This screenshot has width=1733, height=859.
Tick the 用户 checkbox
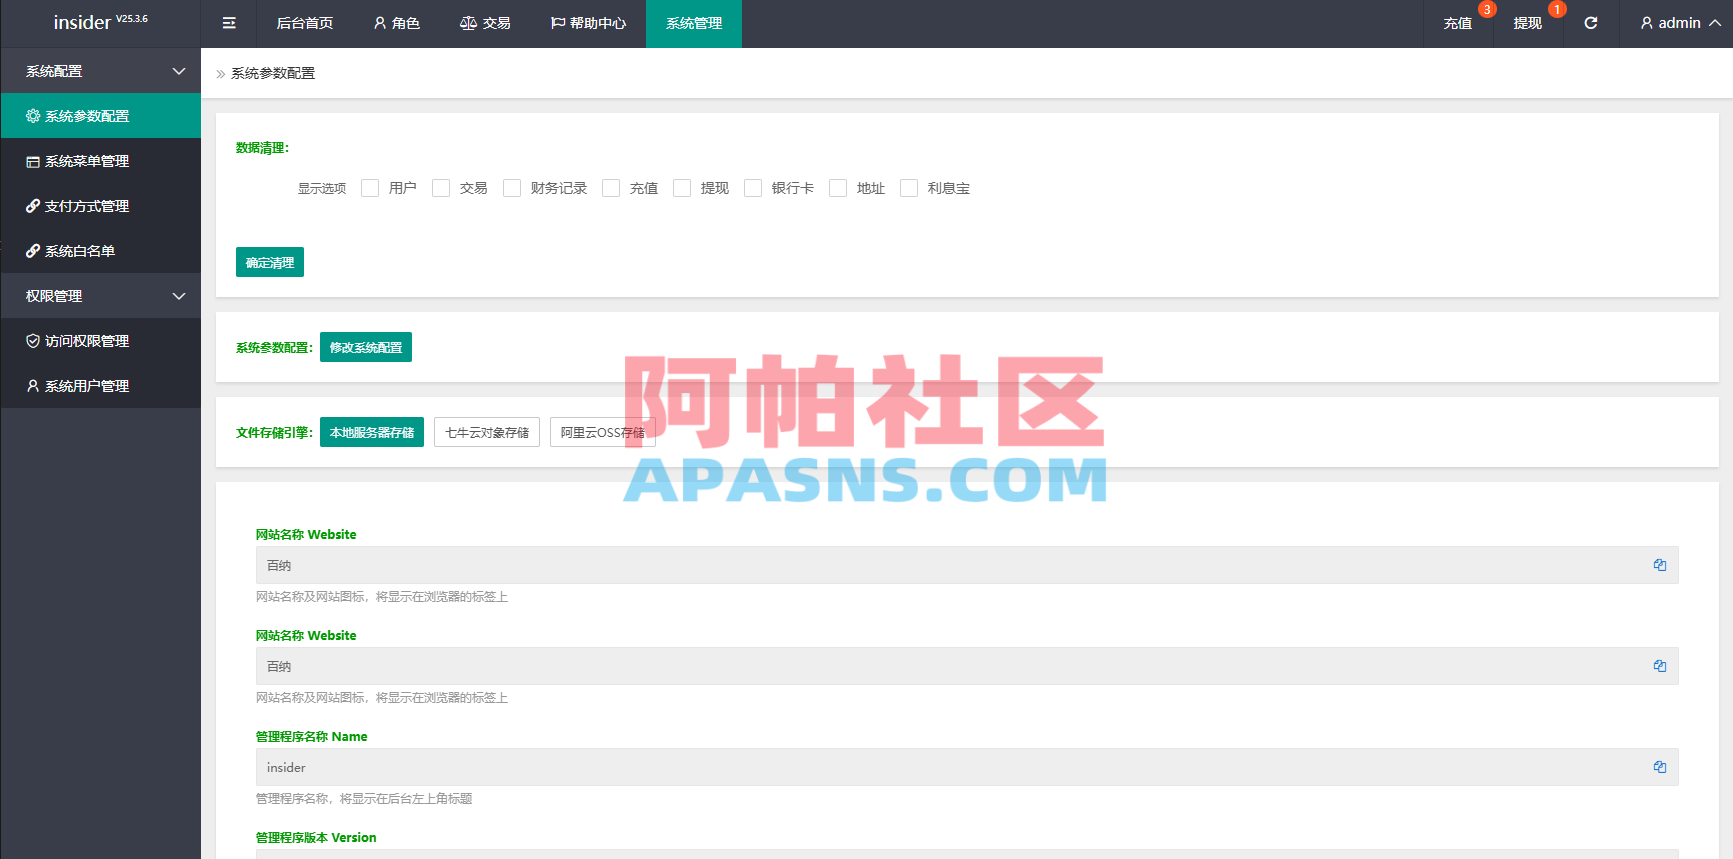(x=370, y=188)
